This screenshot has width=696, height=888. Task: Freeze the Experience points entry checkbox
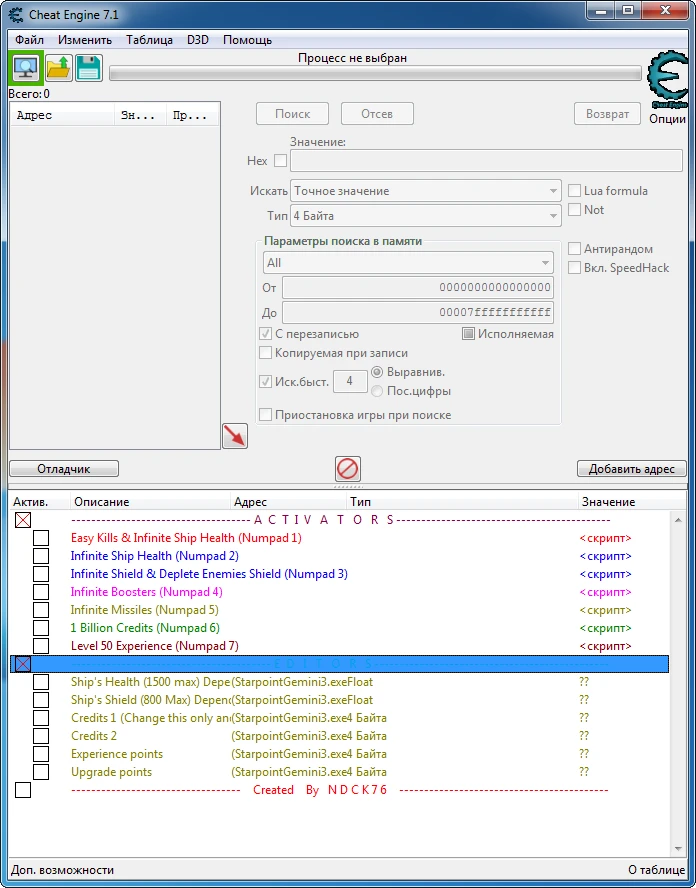pos(41,754)
